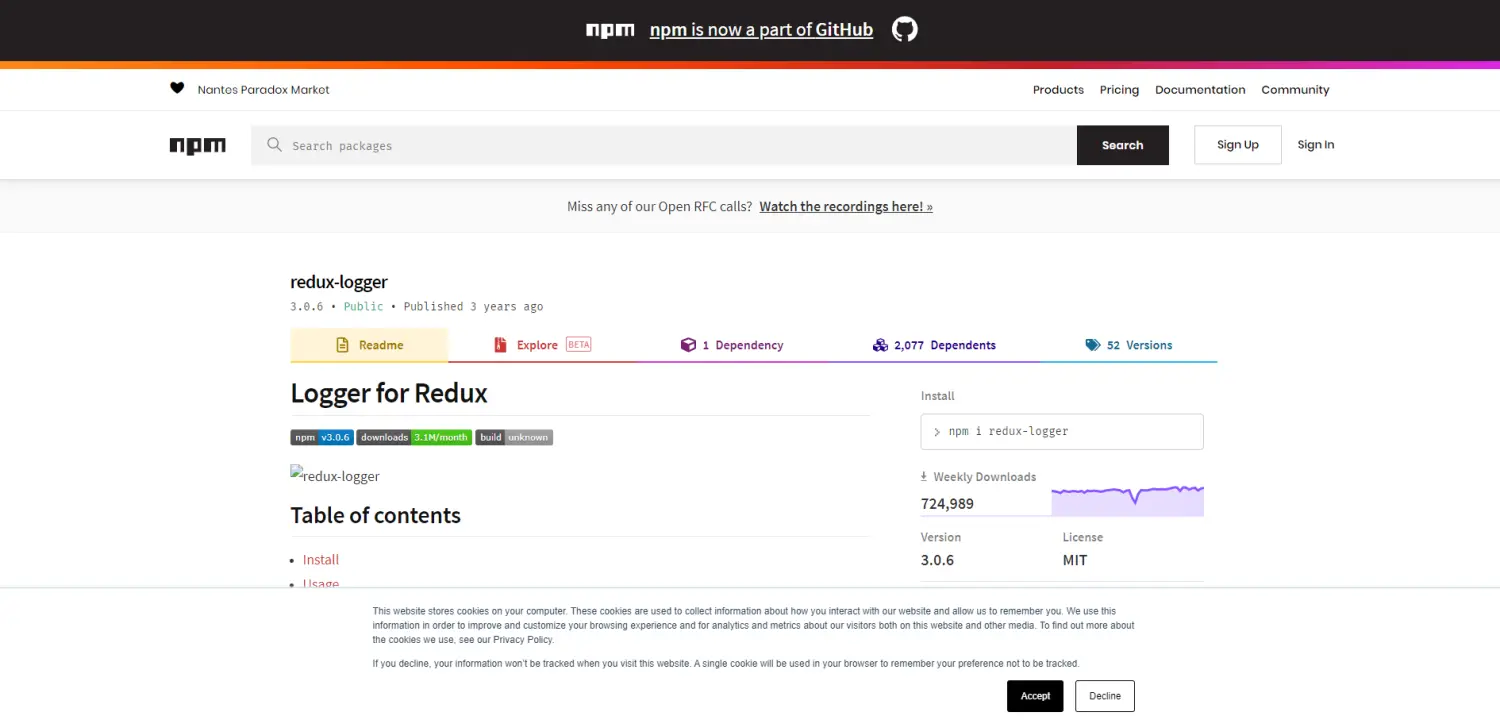The width and height of the screenshot is (1500, 720).
Task: Open the Documentation link
Action: (1200, 90)
